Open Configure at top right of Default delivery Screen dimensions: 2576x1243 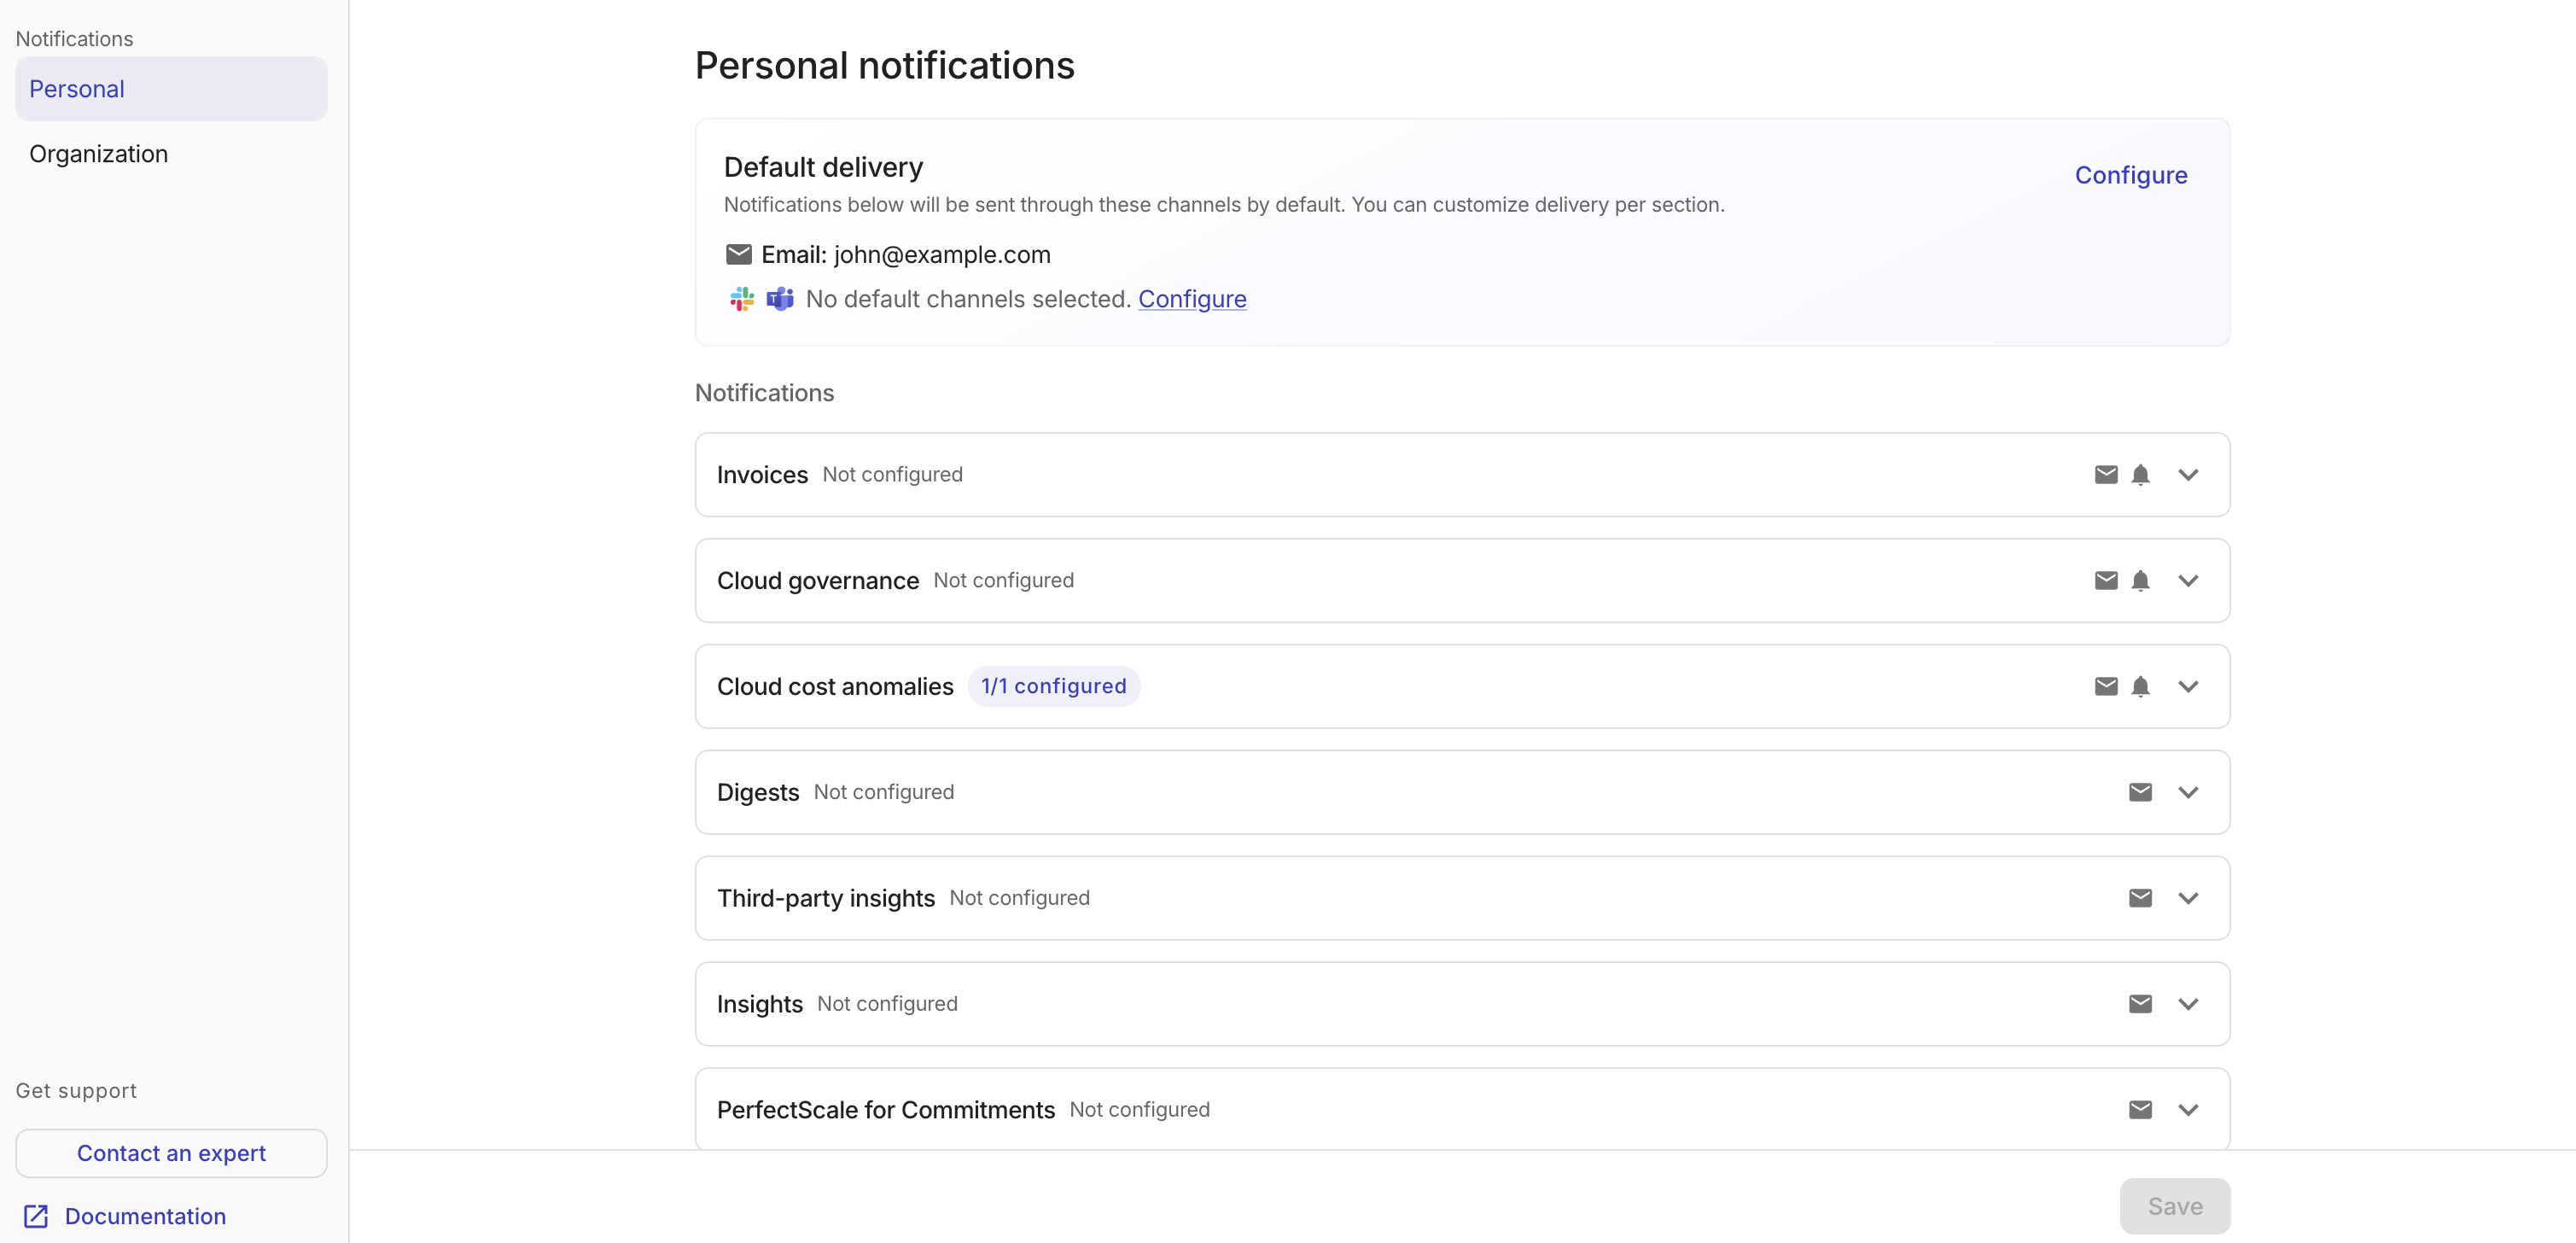click(2130, 175)
